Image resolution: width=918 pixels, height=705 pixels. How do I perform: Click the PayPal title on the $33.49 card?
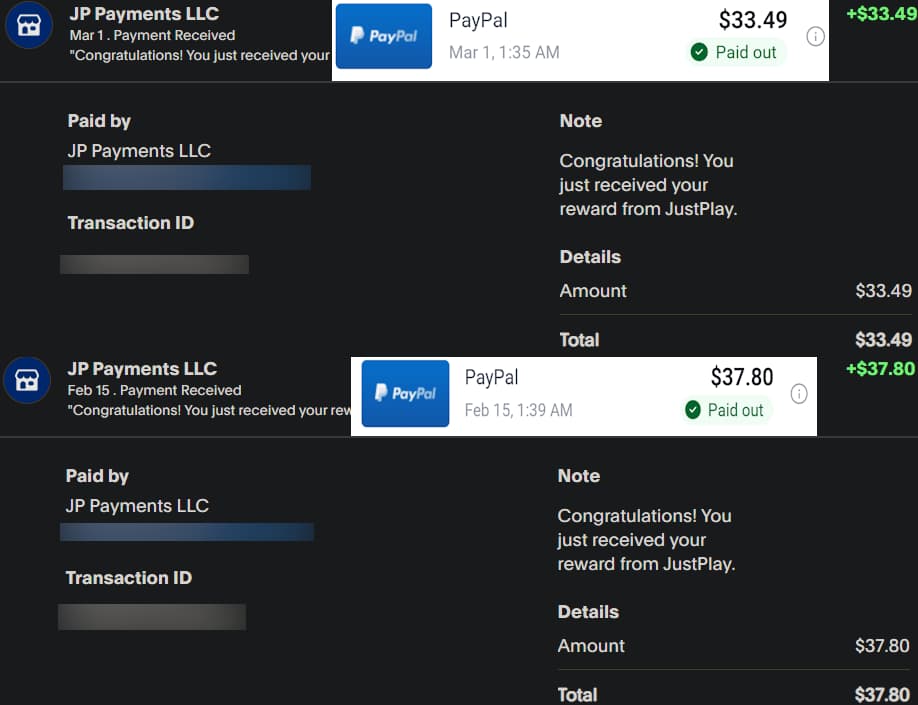point(478,20)
